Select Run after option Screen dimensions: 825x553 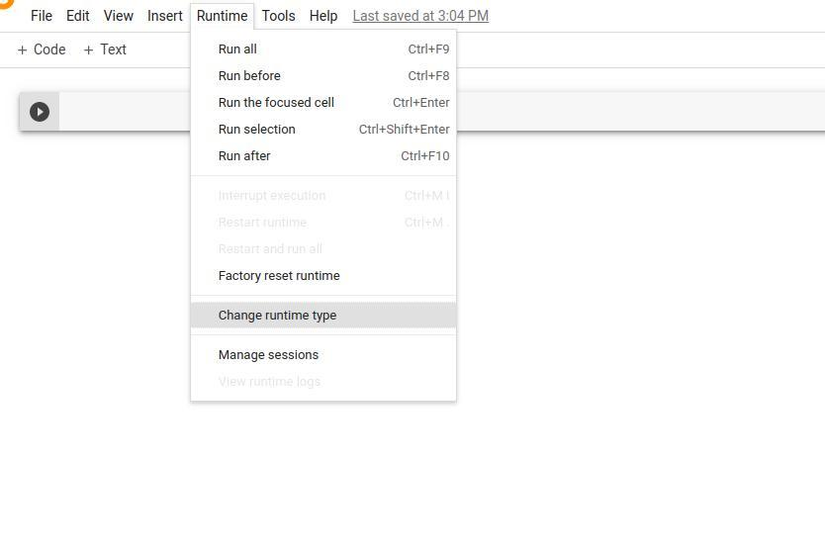323,156
